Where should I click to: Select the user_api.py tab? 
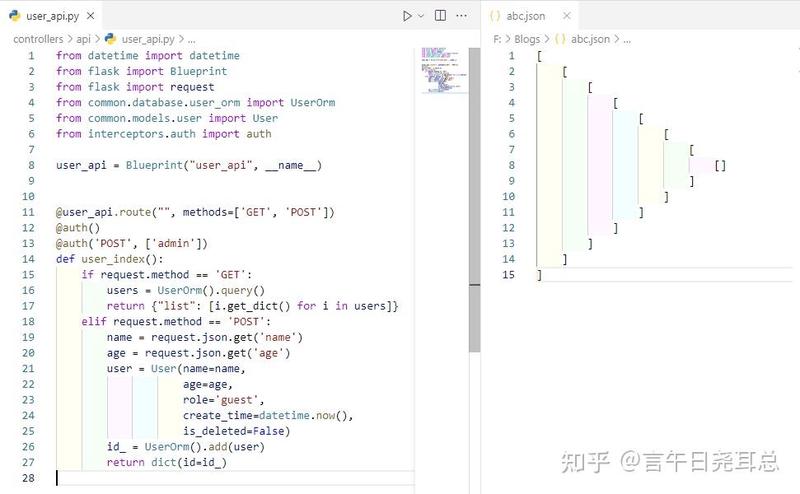[52, 16]
